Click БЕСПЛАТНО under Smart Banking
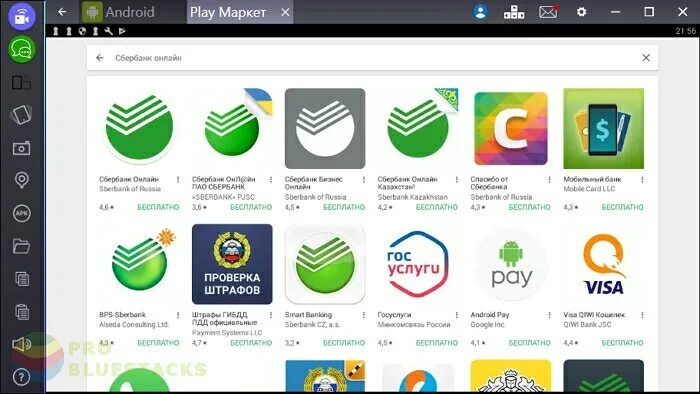This screenshot has width=700, height=394. click(344, 343)
